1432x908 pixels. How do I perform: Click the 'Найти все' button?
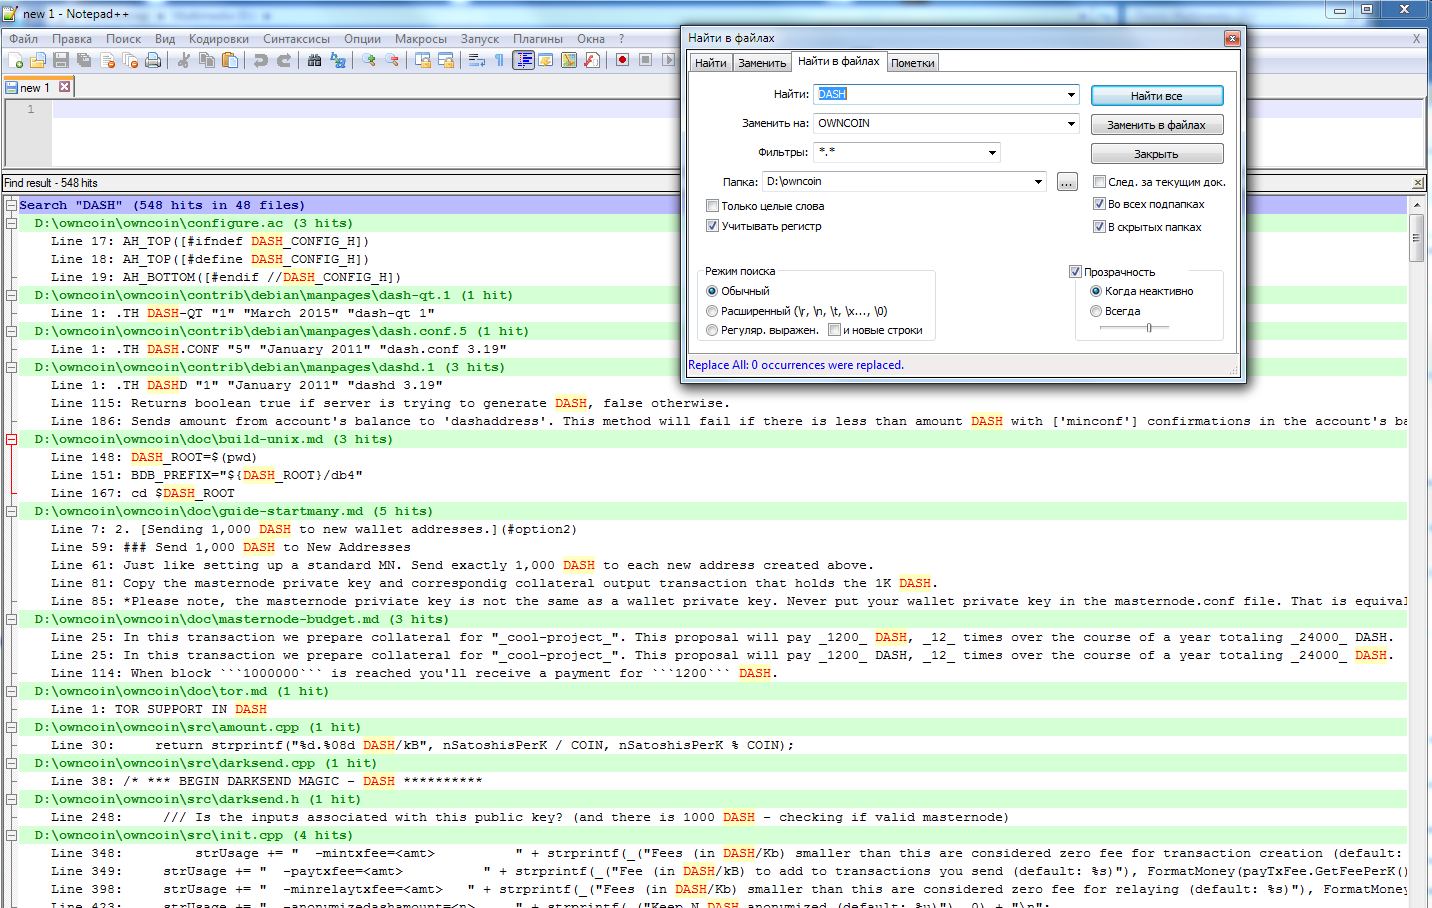coord(1157,96)
